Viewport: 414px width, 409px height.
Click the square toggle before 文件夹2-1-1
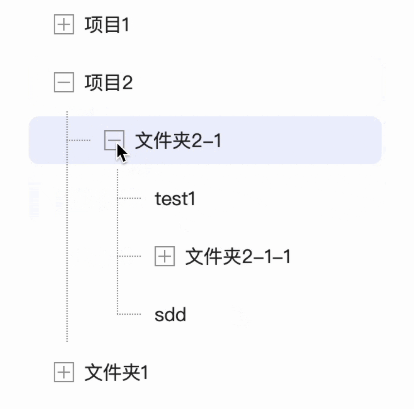point(165,256)
